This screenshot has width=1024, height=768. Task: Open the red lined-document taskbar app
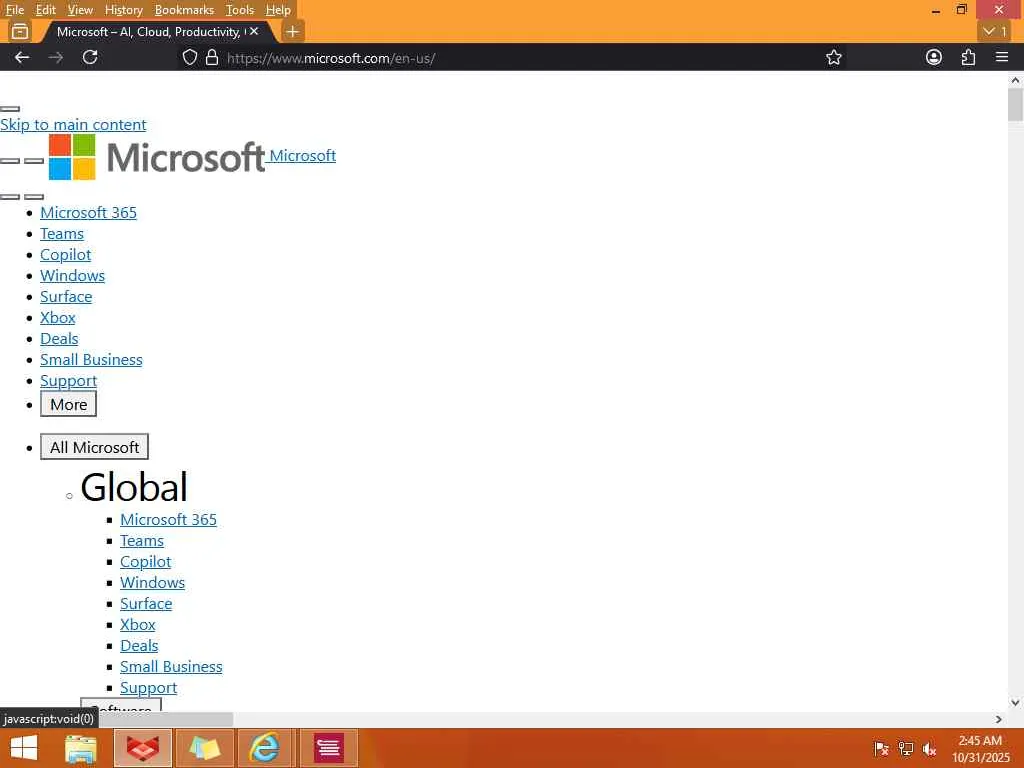coord(328,748)
